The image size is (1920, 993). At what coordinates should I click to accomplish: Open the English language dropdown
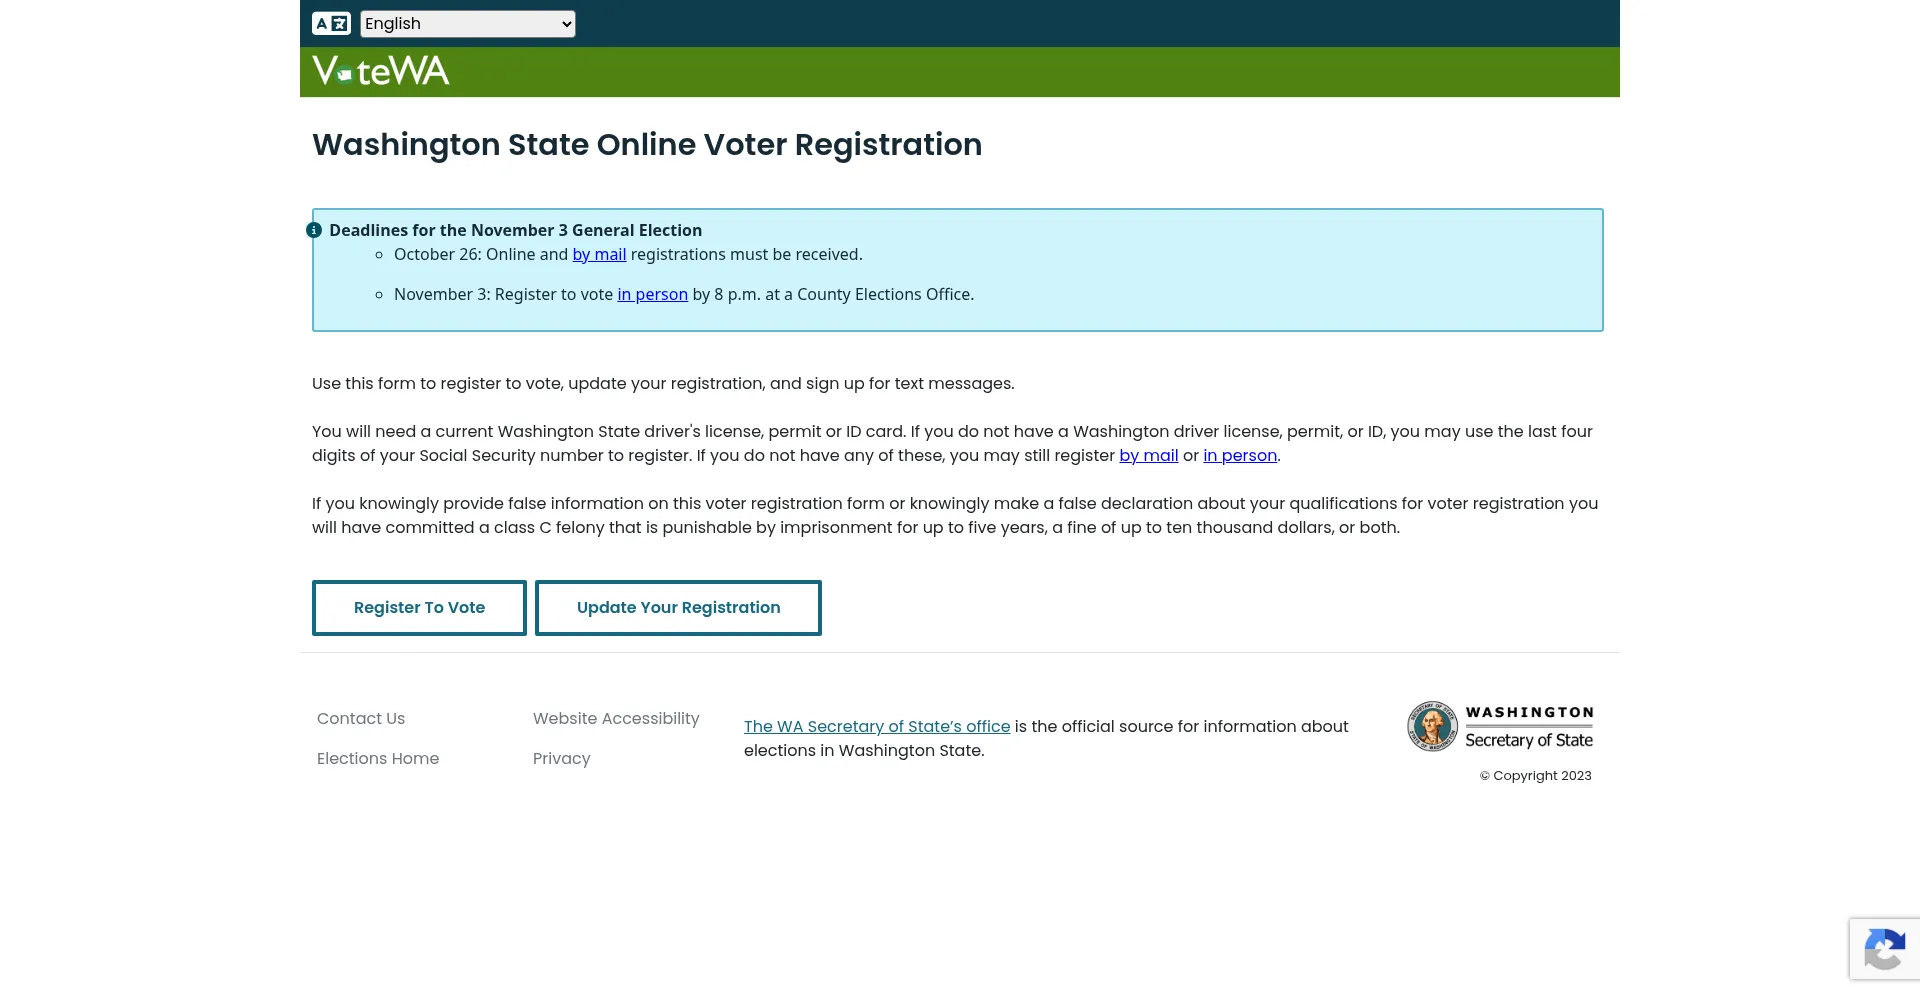tap(468, 24)
